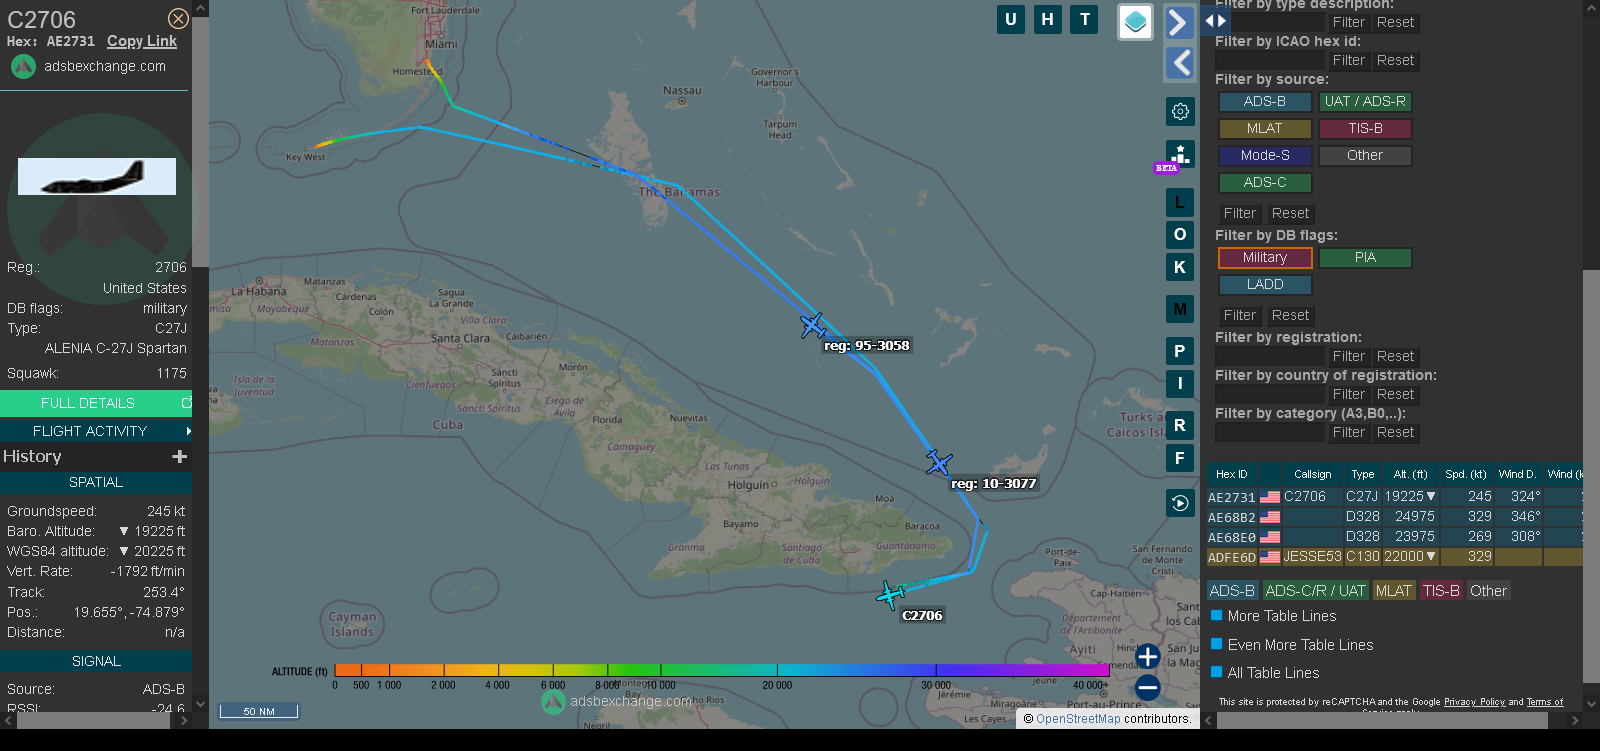Screen dimensions: 1600x751
Task: Sort table by Type column
Action: point(1362,474)
